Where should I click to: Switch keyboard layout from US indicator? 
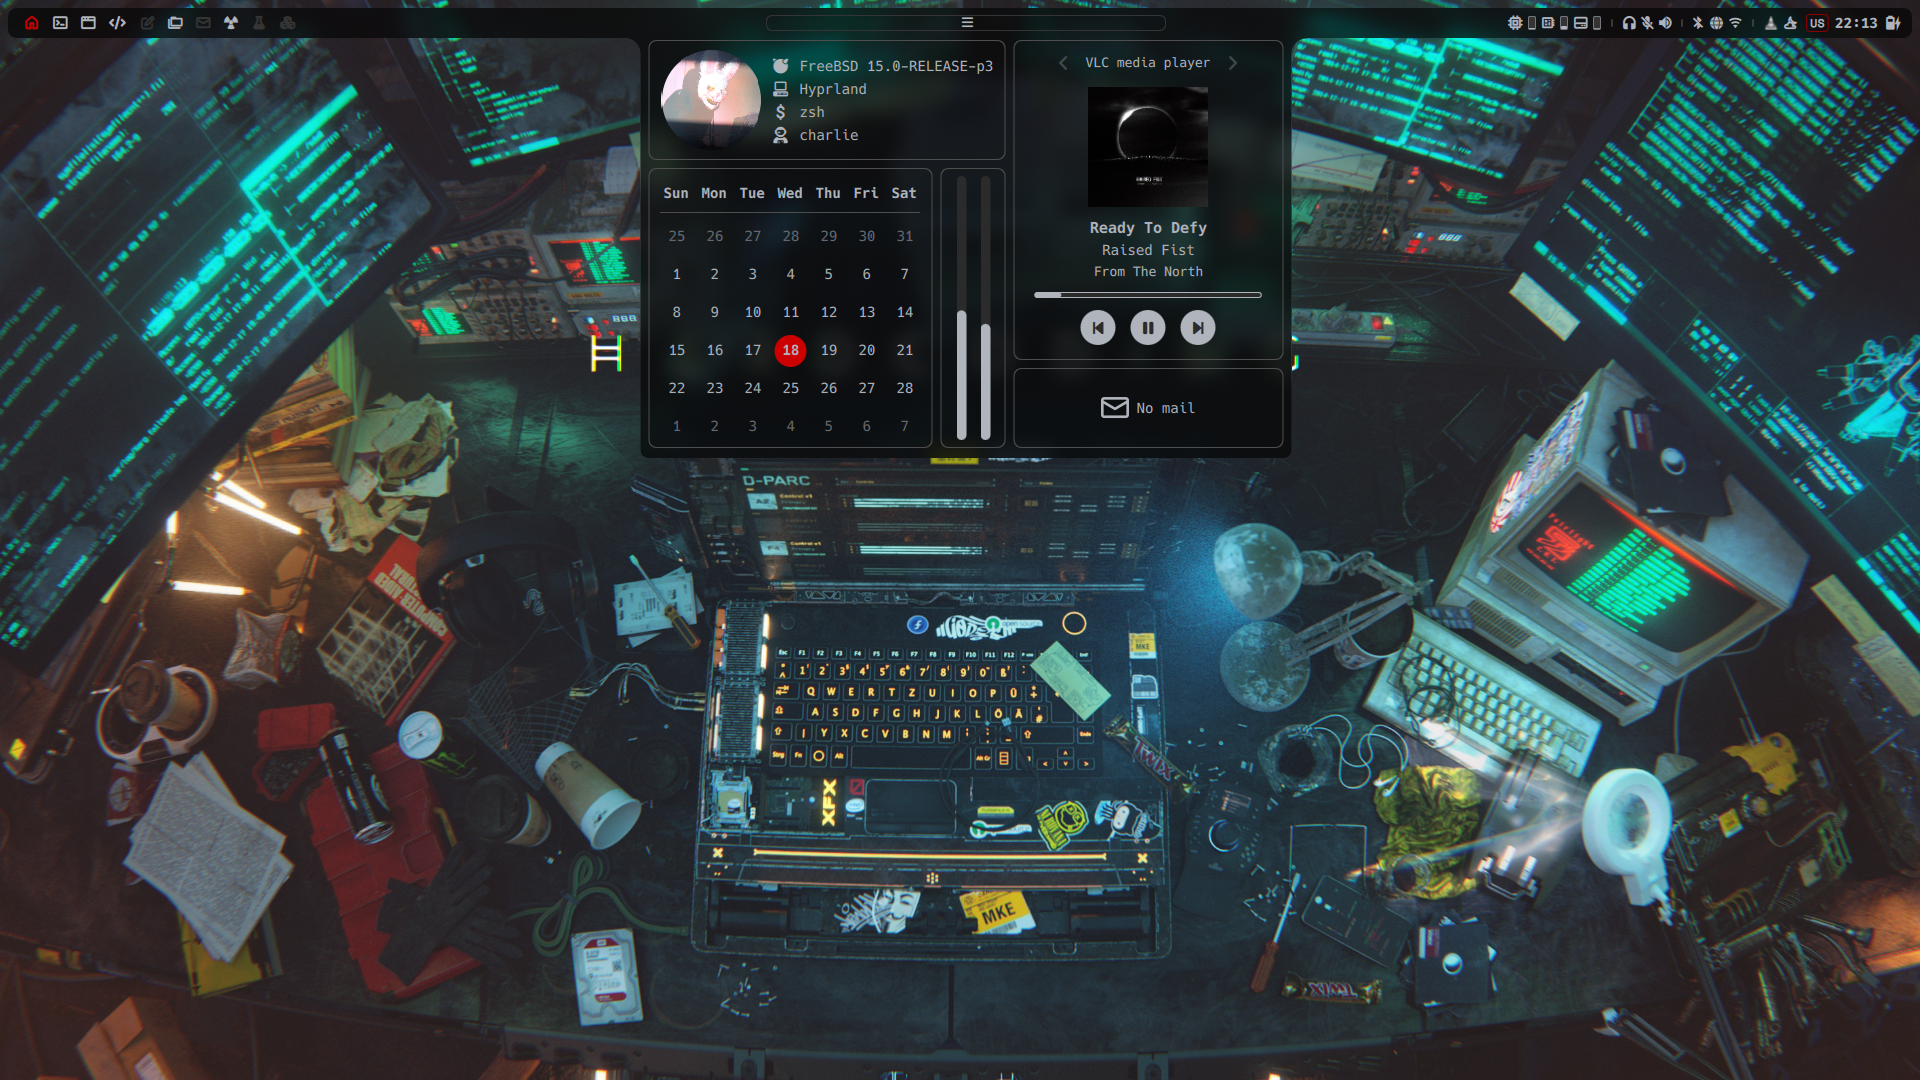[x=1819, y=22]
